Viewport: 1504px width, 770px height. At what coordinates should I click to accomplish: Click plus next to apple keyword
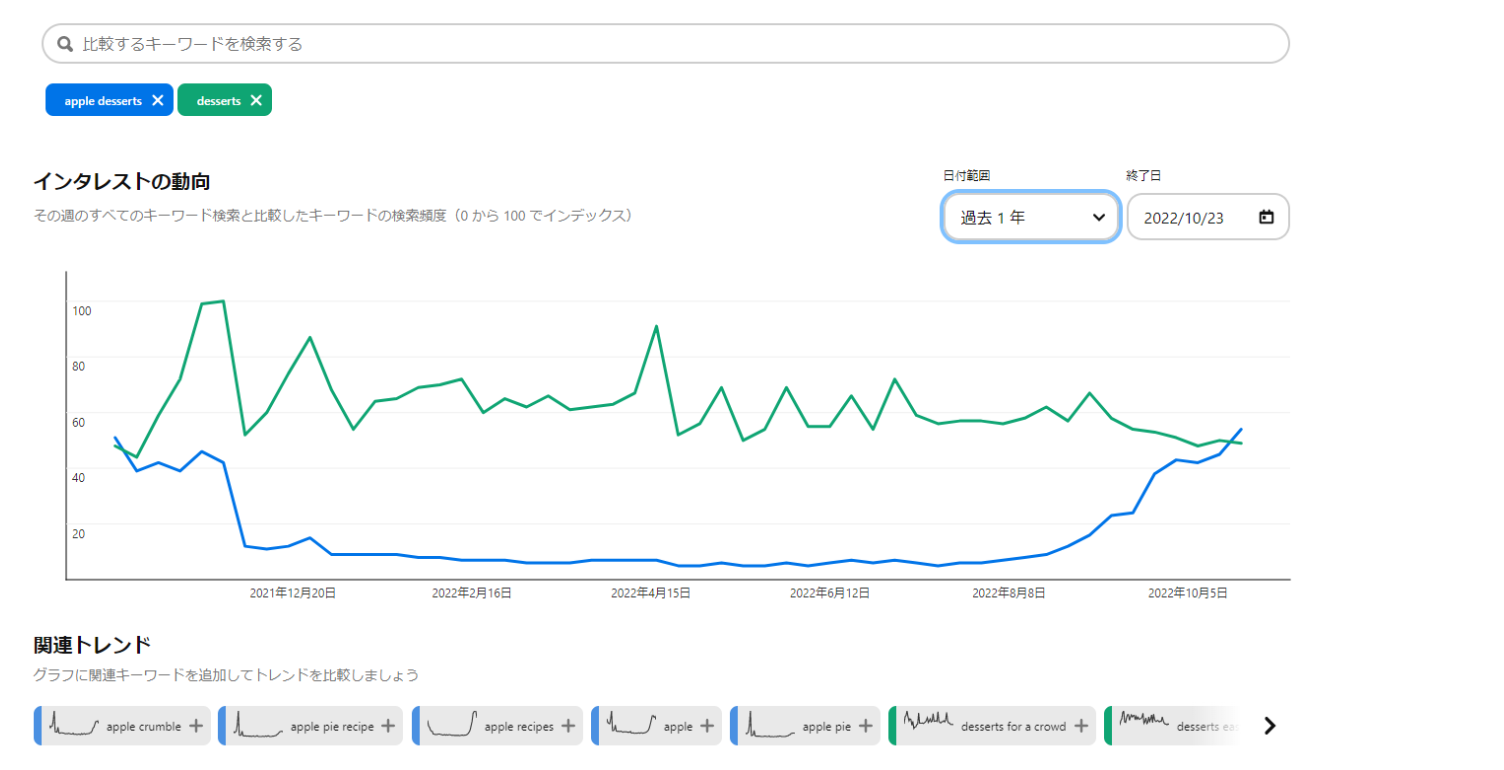[706, 726]
